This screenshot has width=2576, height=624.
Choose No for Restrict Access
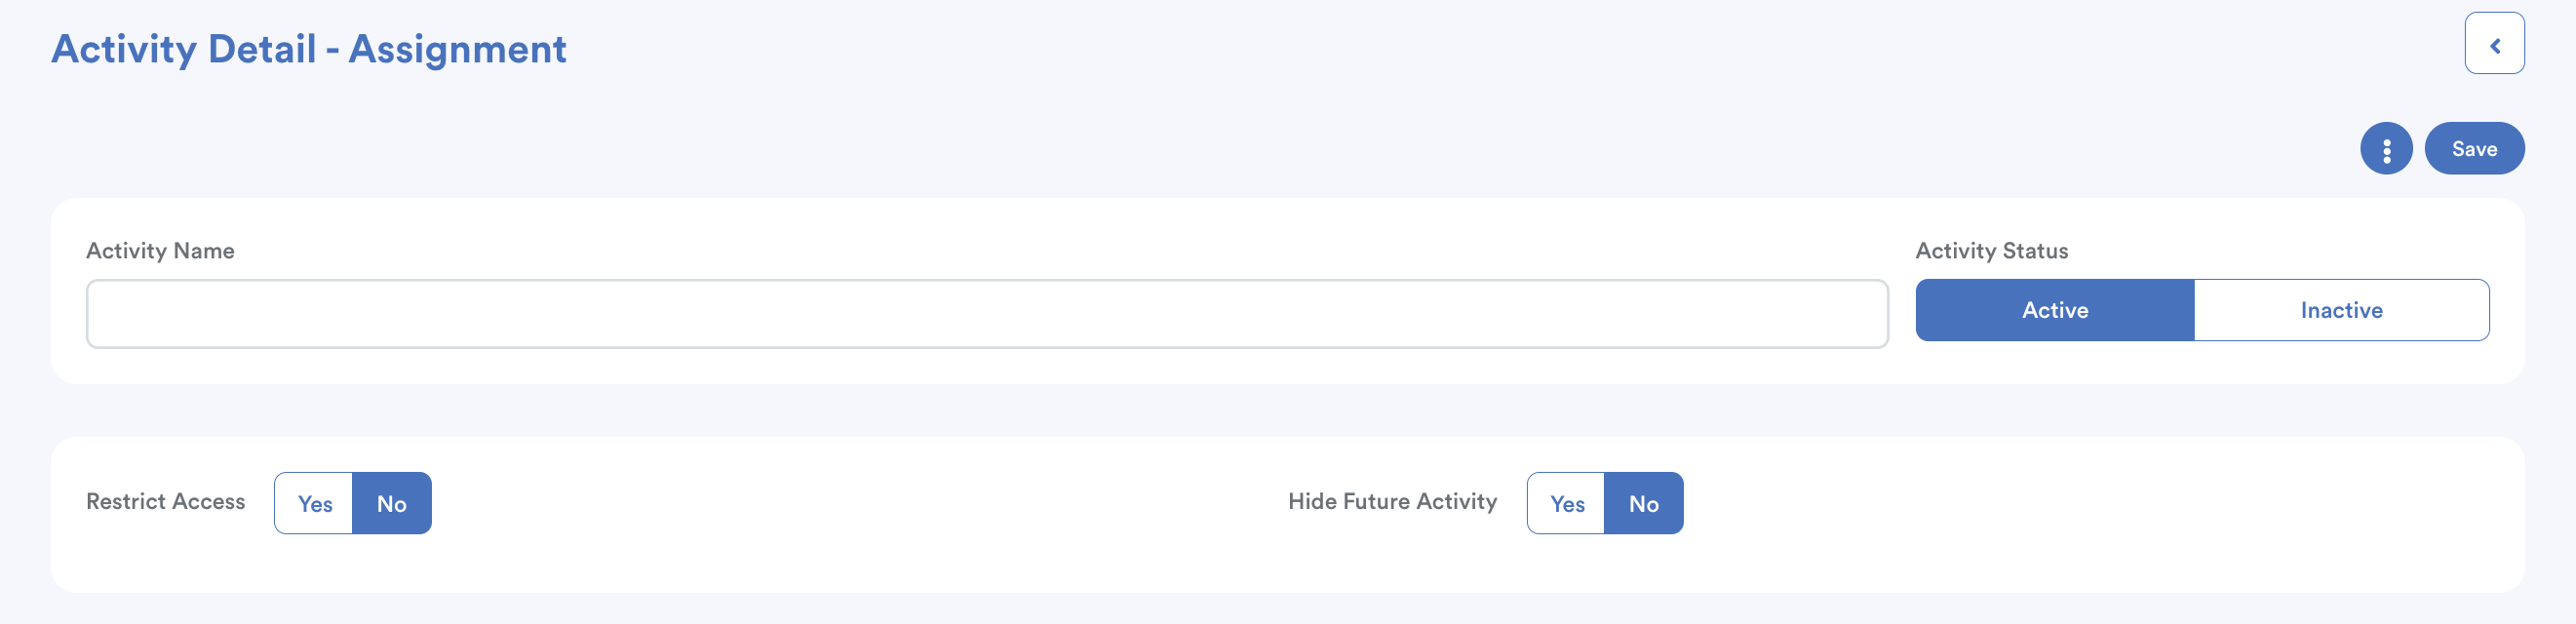click(392, 504)
